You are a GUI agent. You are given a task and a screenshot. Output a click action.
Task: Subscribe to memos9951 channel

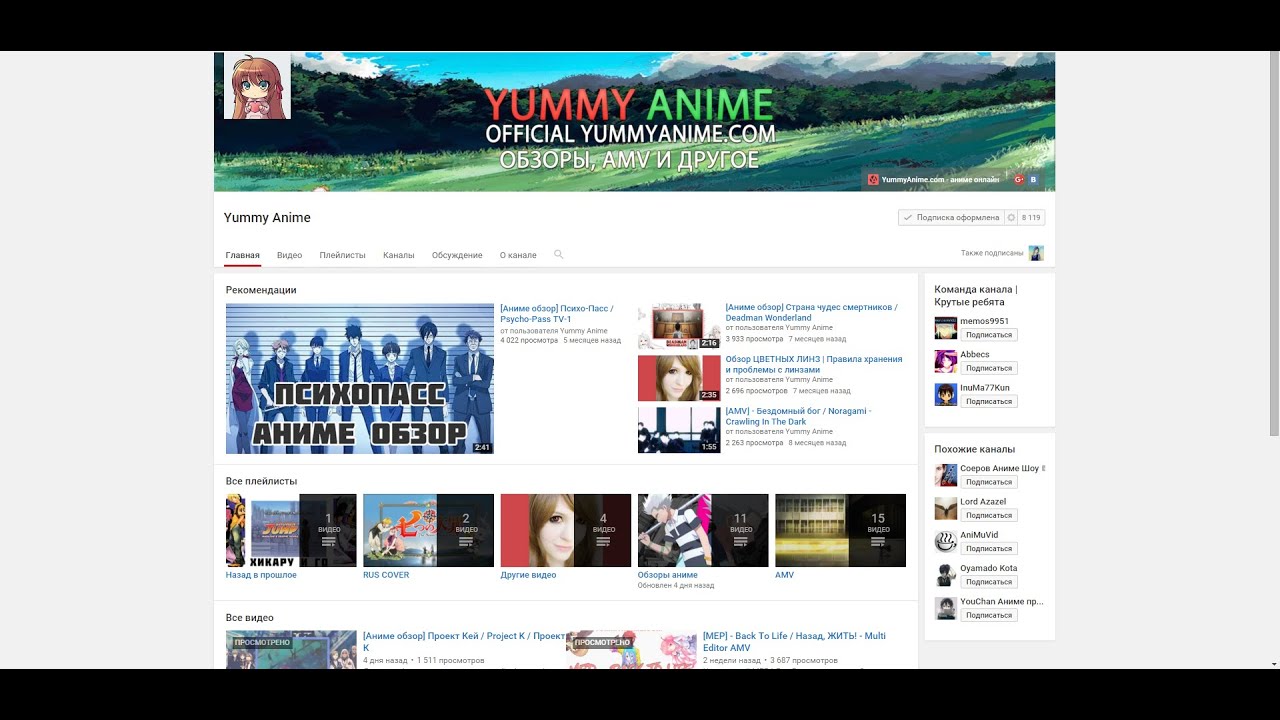tap(989, 335)
